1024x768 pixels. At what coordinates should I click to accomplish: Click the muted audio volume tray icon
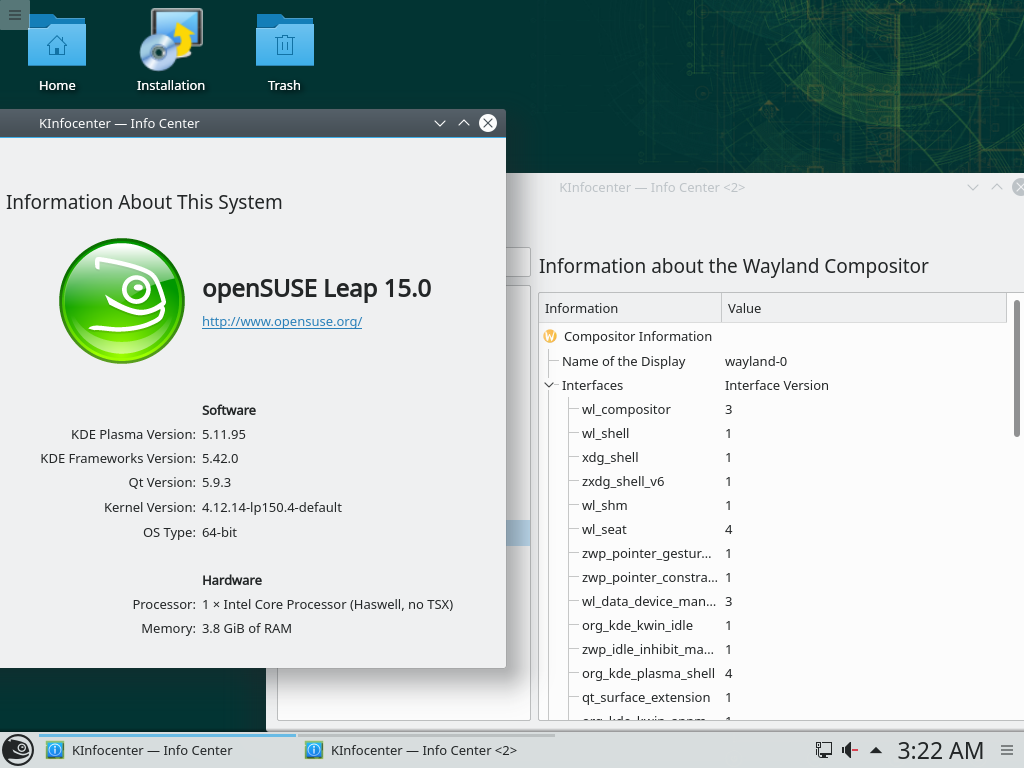pyautogui.click(x=850, y=750)
